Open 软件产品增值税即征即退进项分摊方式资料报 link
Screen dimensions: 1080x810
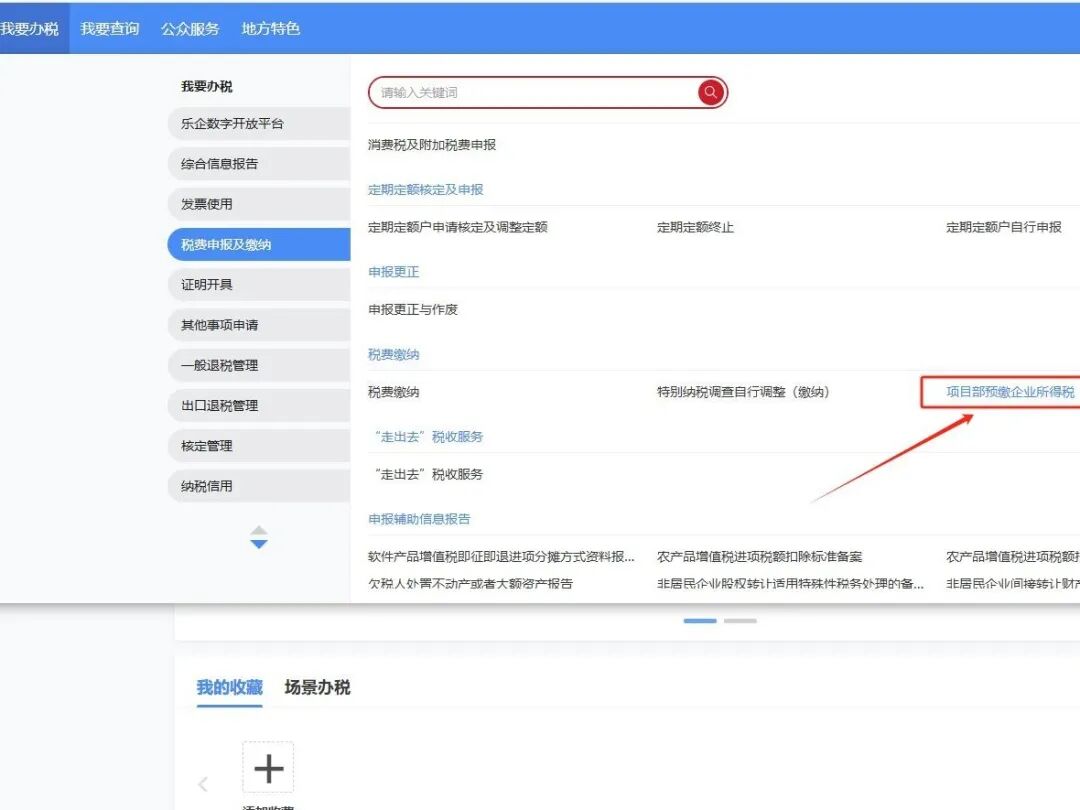tap(501, 557)
